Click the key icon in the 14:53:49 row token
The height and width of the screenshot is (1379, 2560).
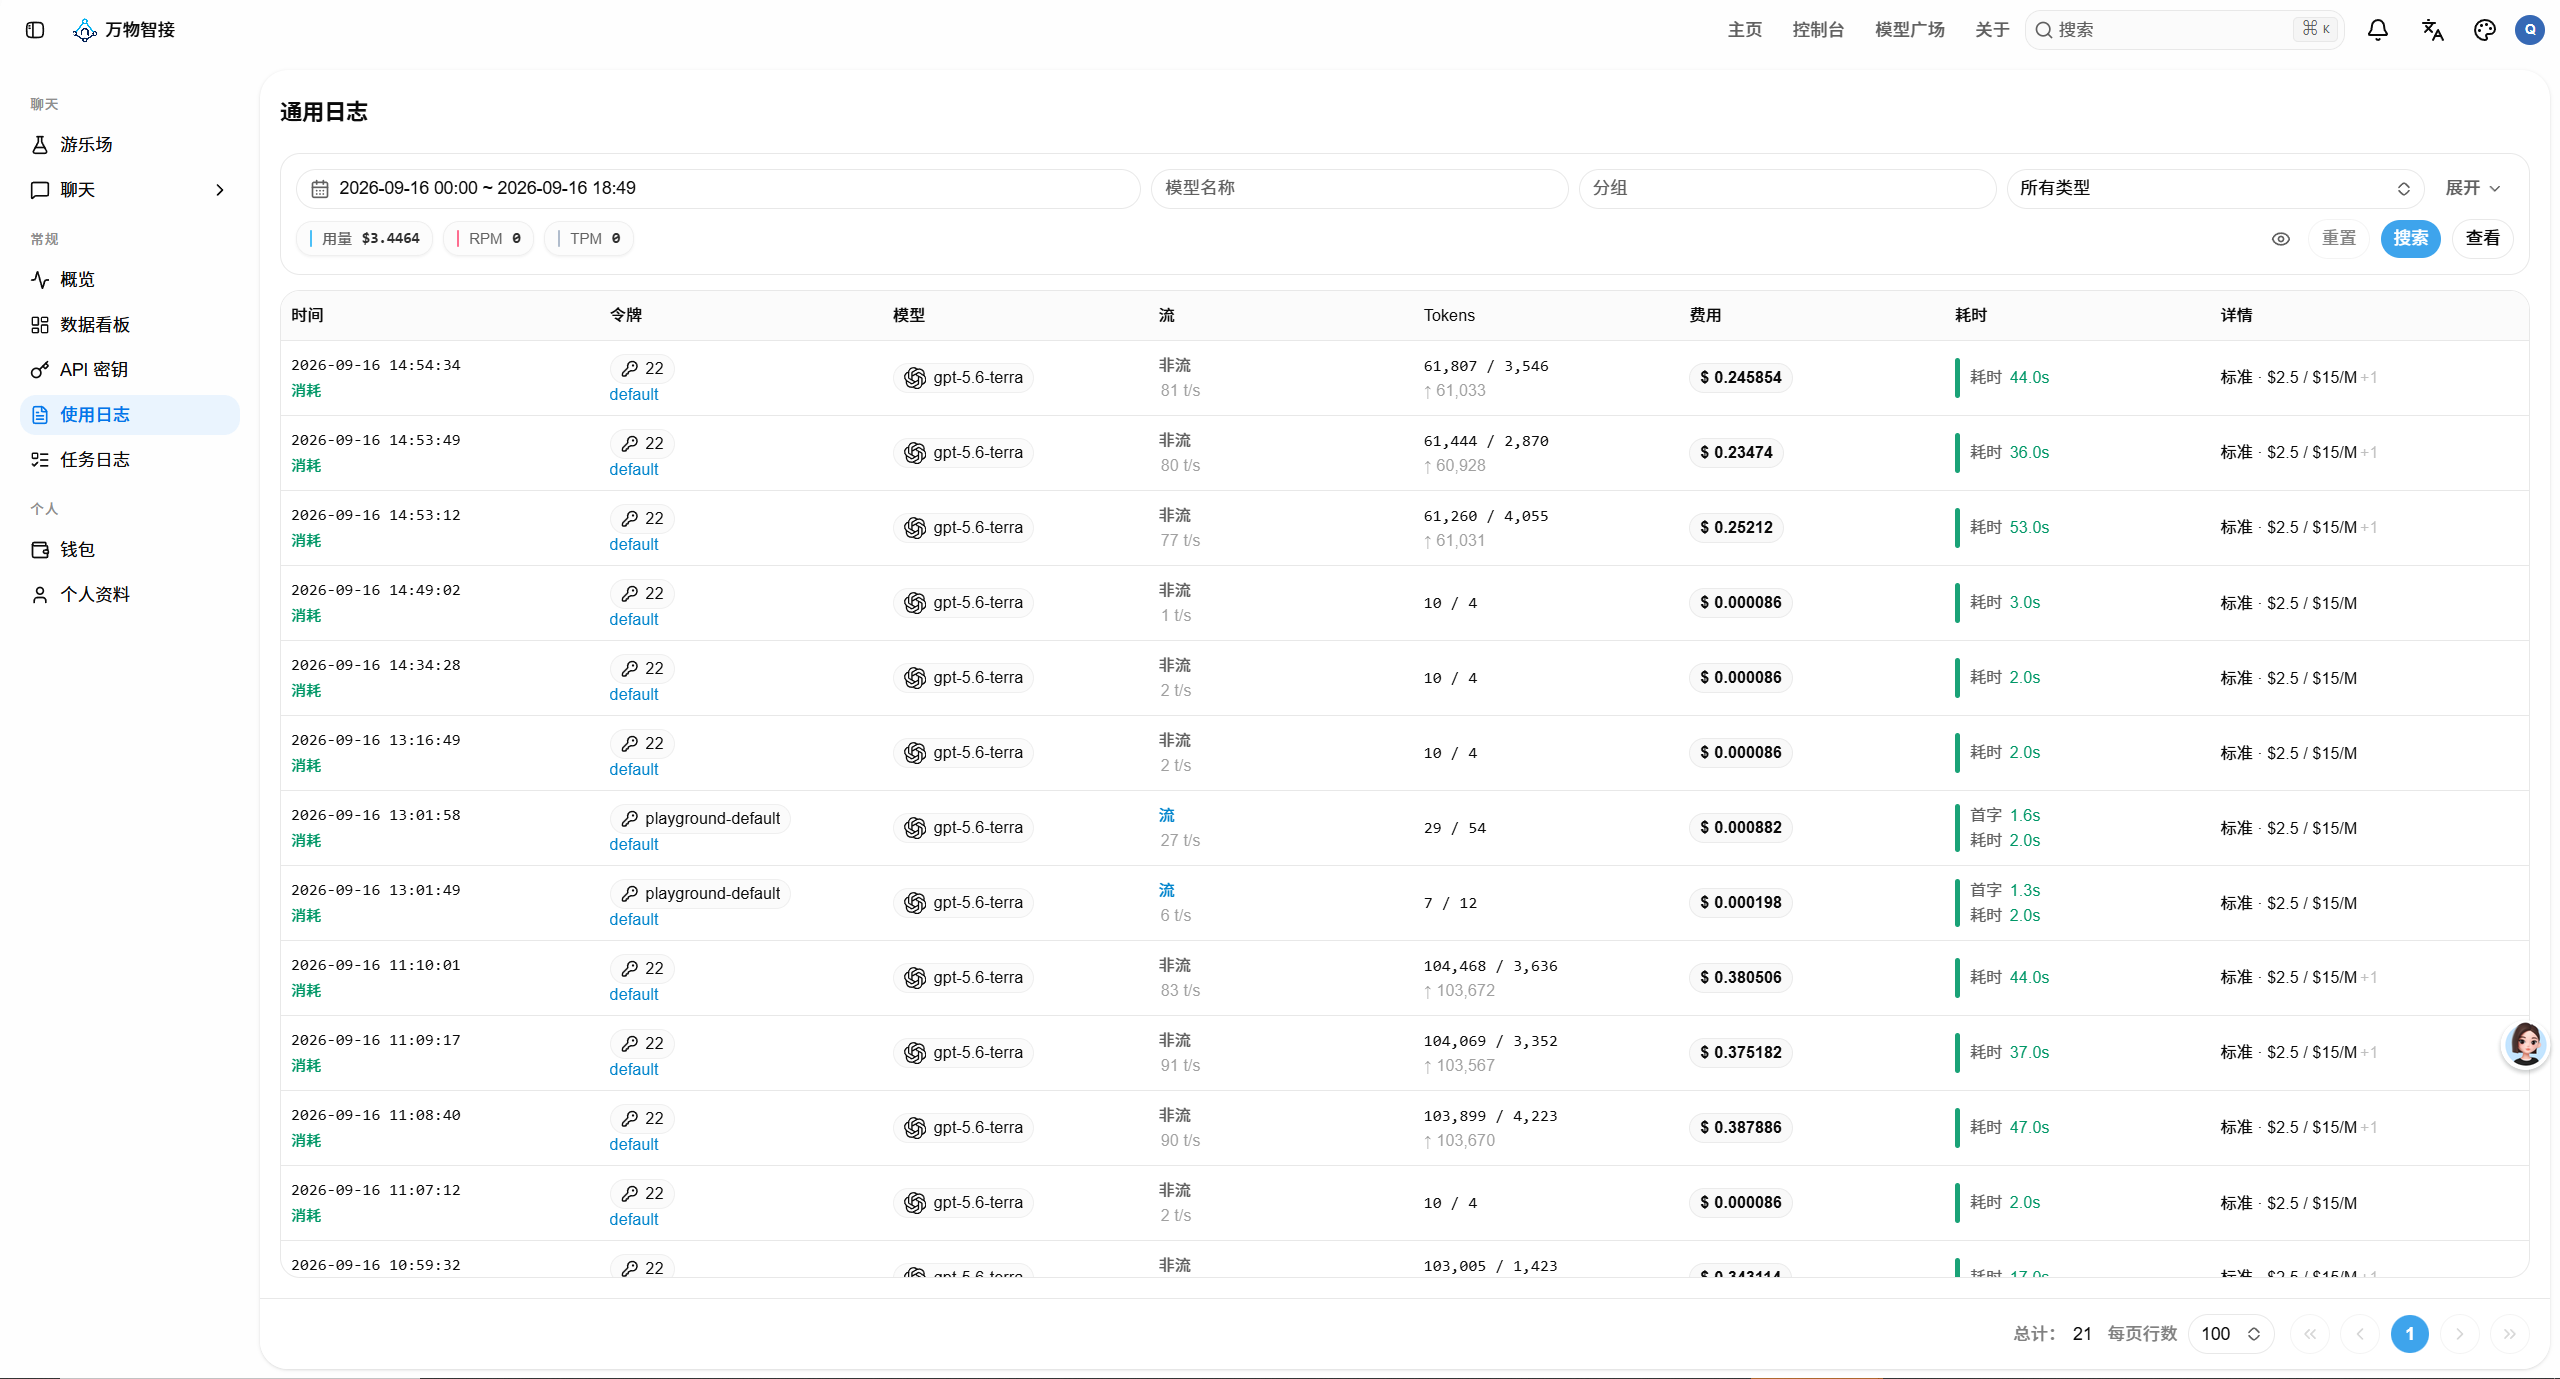point(630,444)
